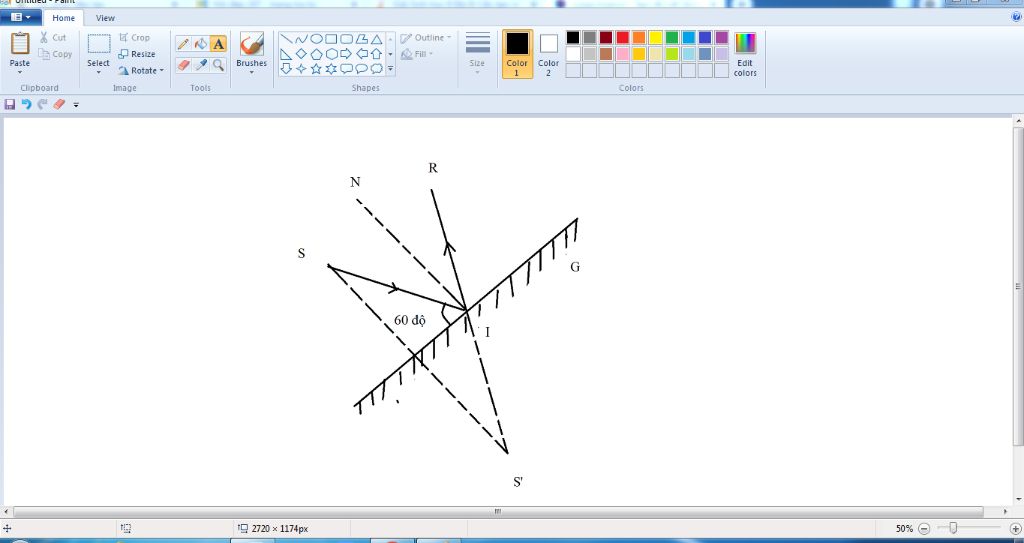Screen dimensions: 1024x543
Task: Open the Resize dialog
Action: point(137,54)
